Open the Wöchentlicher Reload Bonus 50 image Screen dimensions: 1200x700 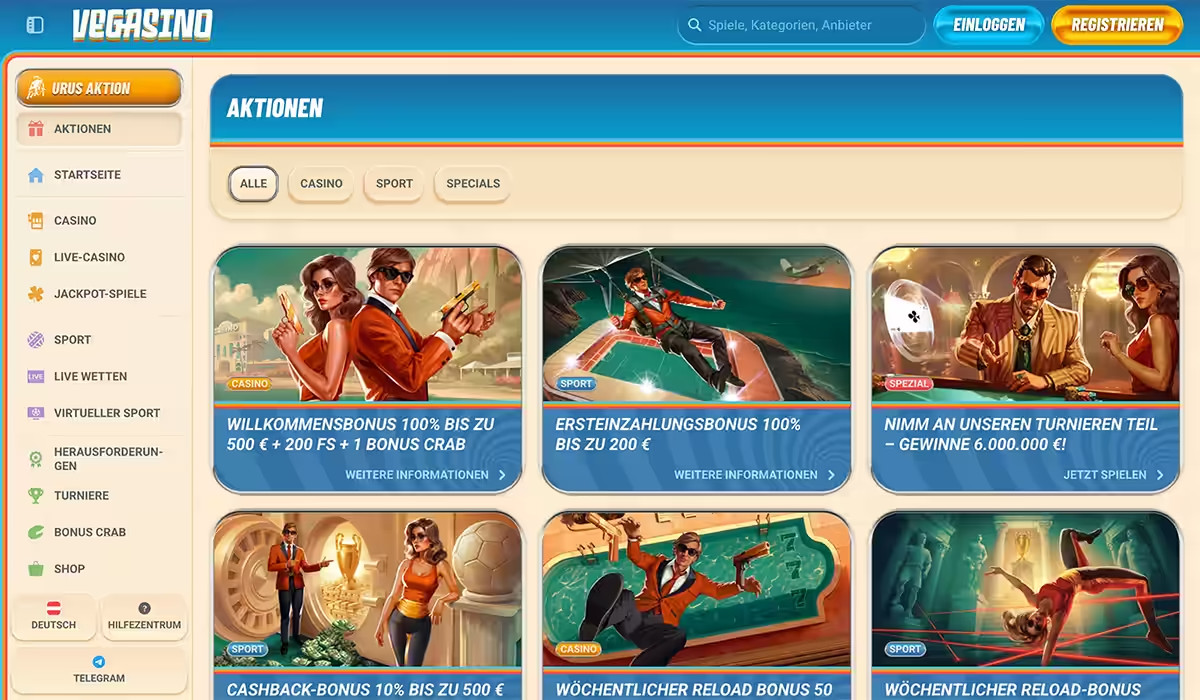pos(697,590)
